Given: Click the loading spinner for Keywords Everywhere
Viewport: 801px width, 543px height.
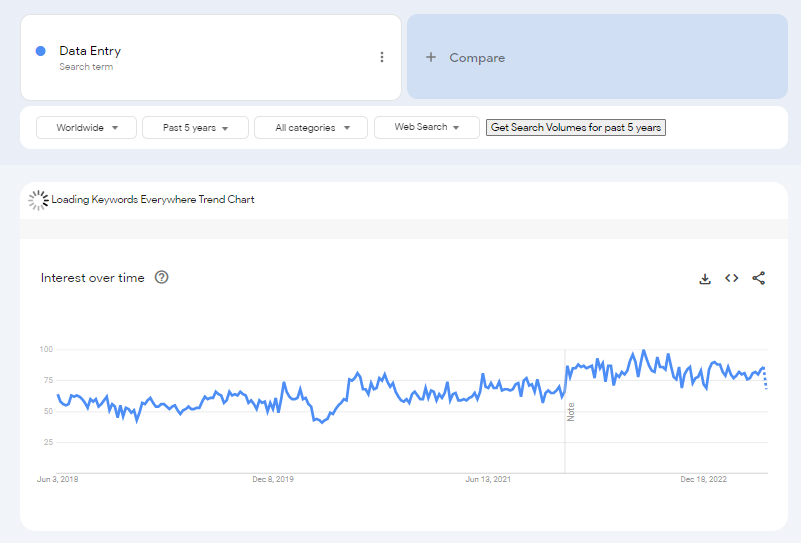Looking at the screenshot, I should tap(38, 200).
